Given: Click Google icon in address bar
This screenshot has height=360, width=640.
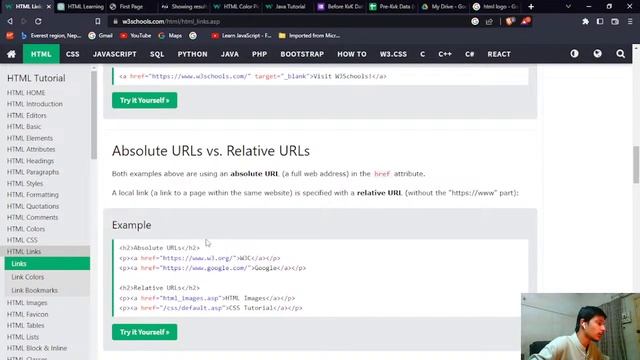Looking at the screenshot, I should (x=475, y=21).
